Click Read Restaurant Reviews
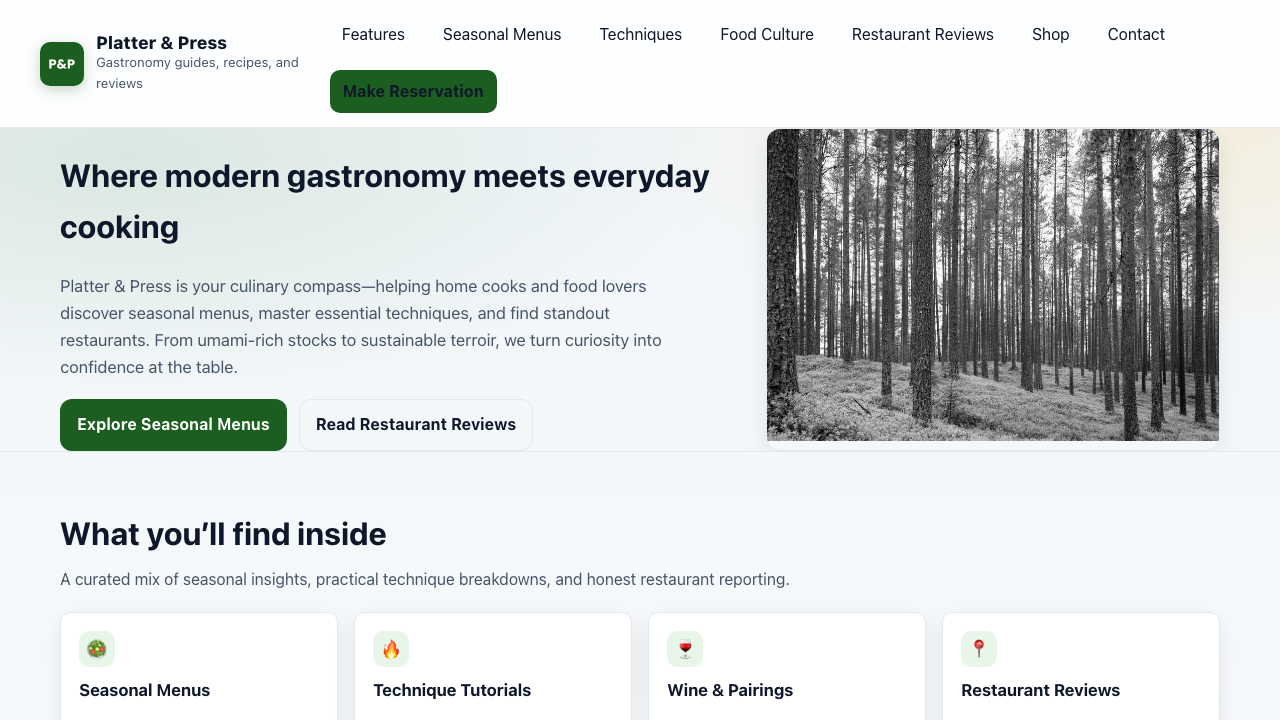Screen dimensions: 1280x720 tap(415, 424)
